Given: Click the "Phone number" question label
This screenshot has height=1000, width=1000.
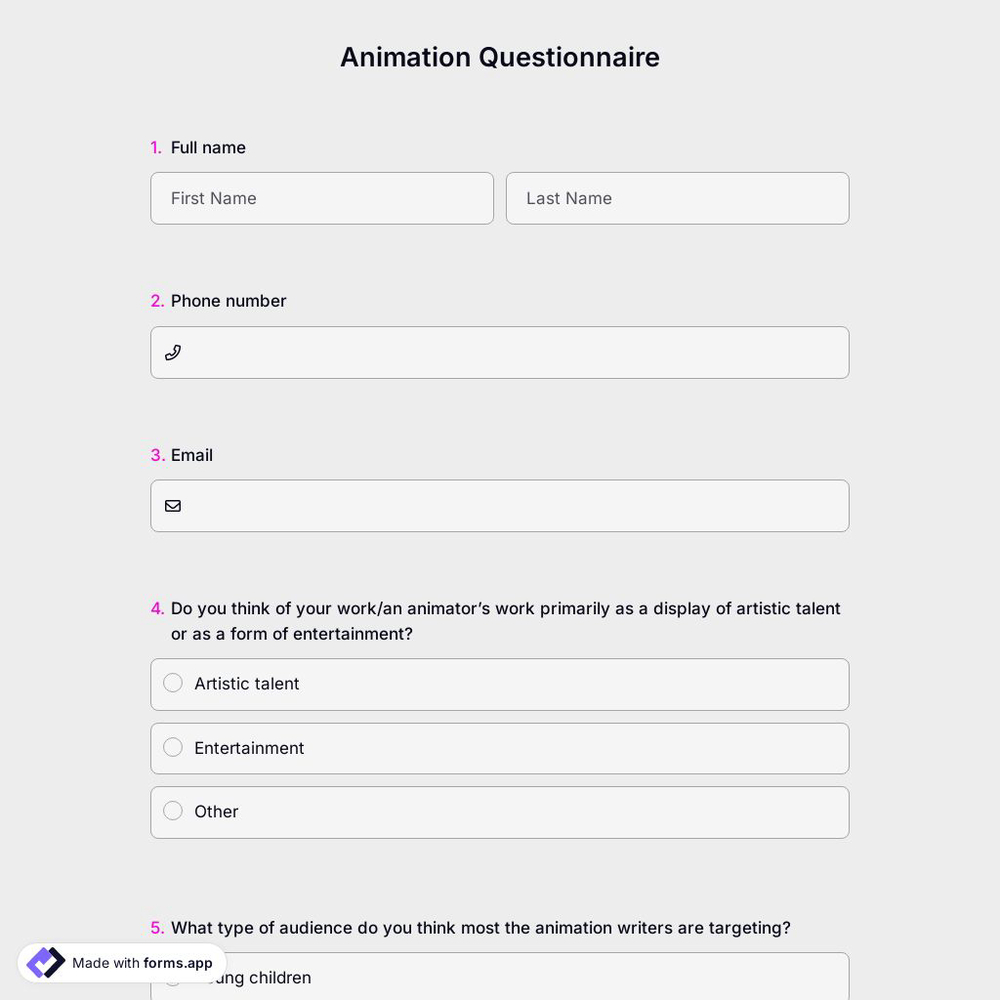Looking at the screenshot, I should pos(229,300).
